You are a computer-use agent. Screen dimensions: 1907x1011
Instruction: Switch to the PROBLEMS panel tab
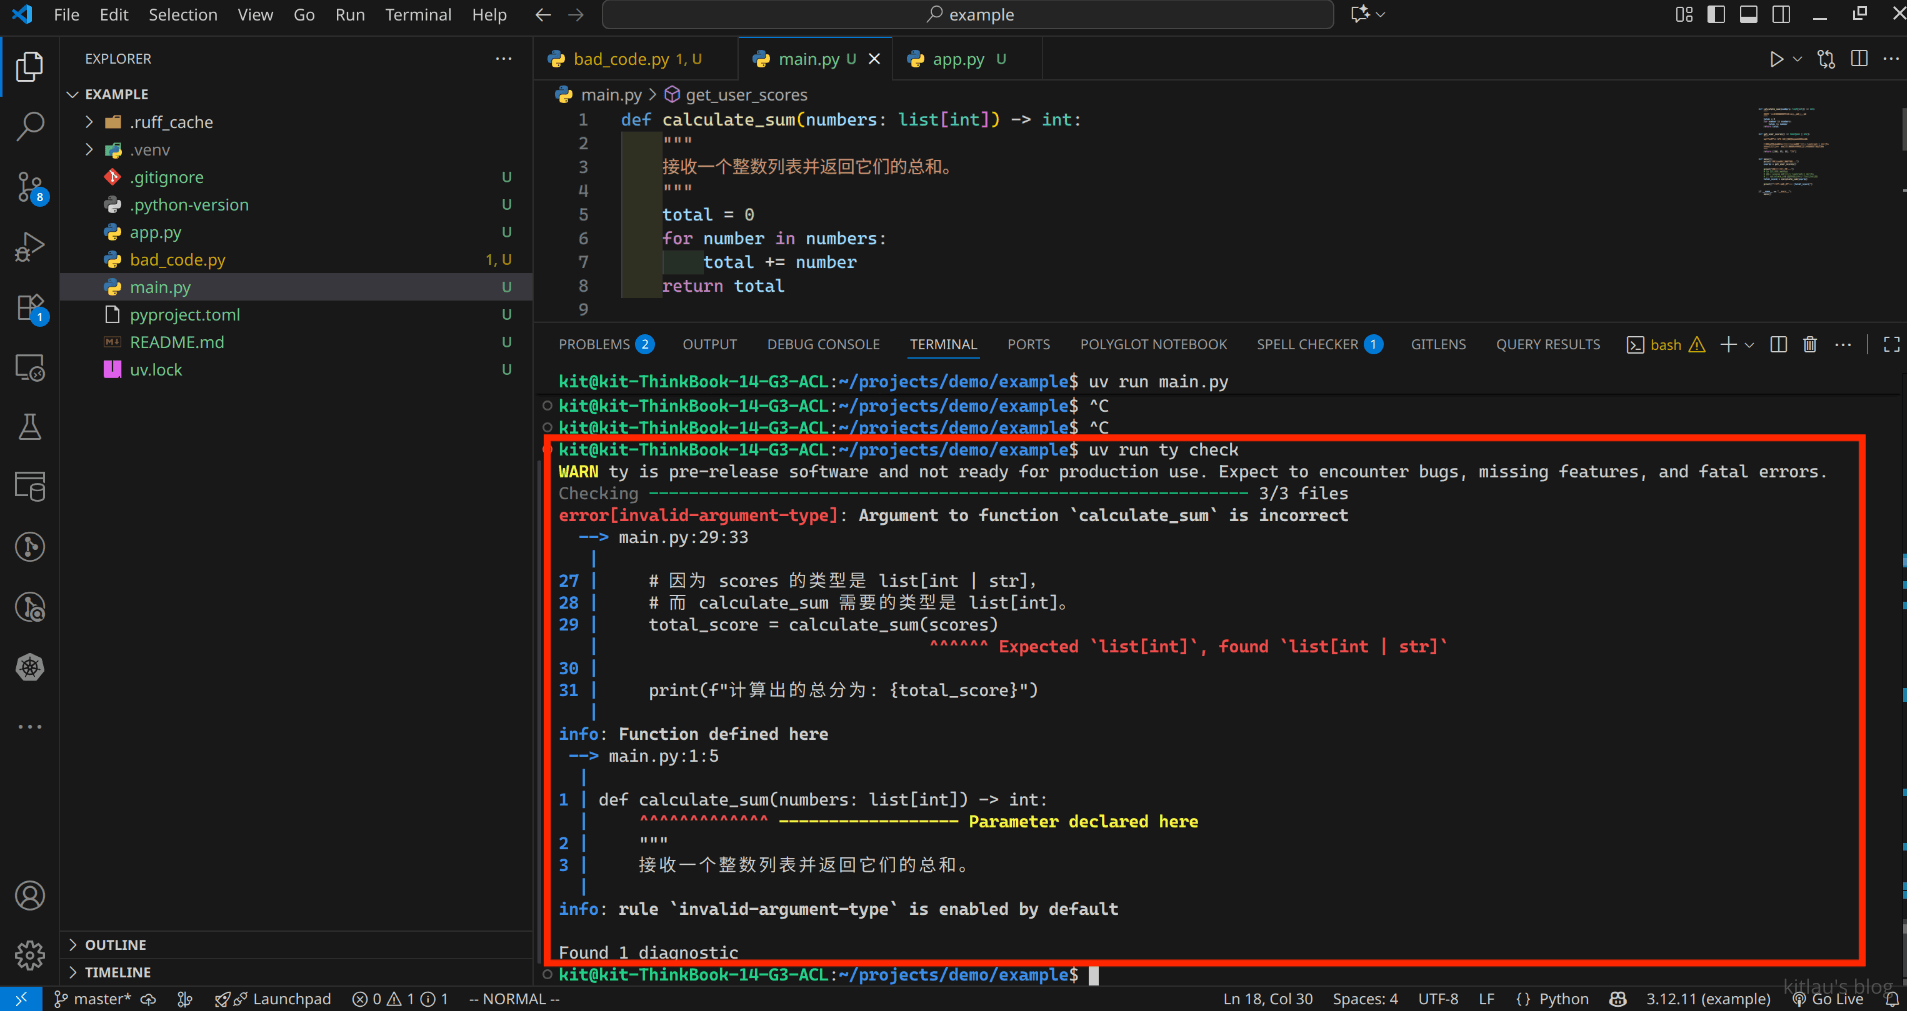(x=594, y=345)
